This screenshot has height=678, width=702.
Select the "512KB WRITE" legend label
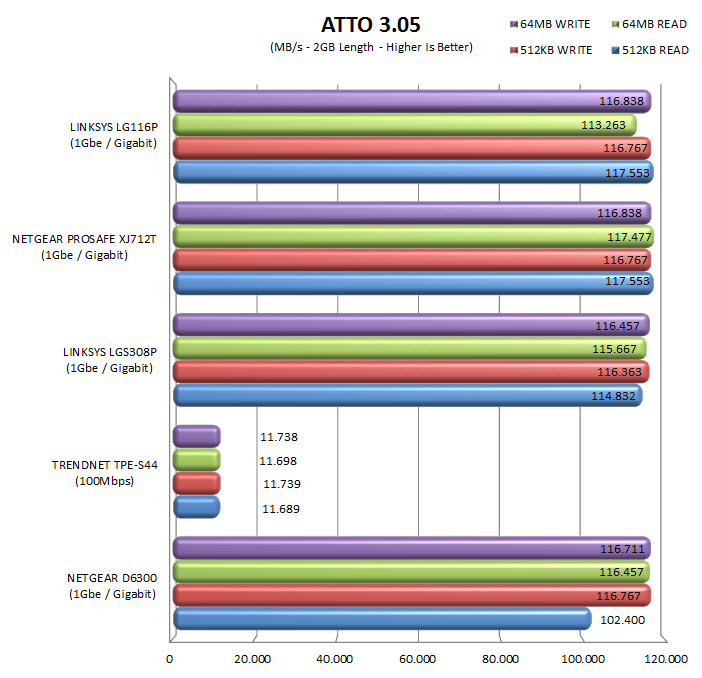point(556,50)
